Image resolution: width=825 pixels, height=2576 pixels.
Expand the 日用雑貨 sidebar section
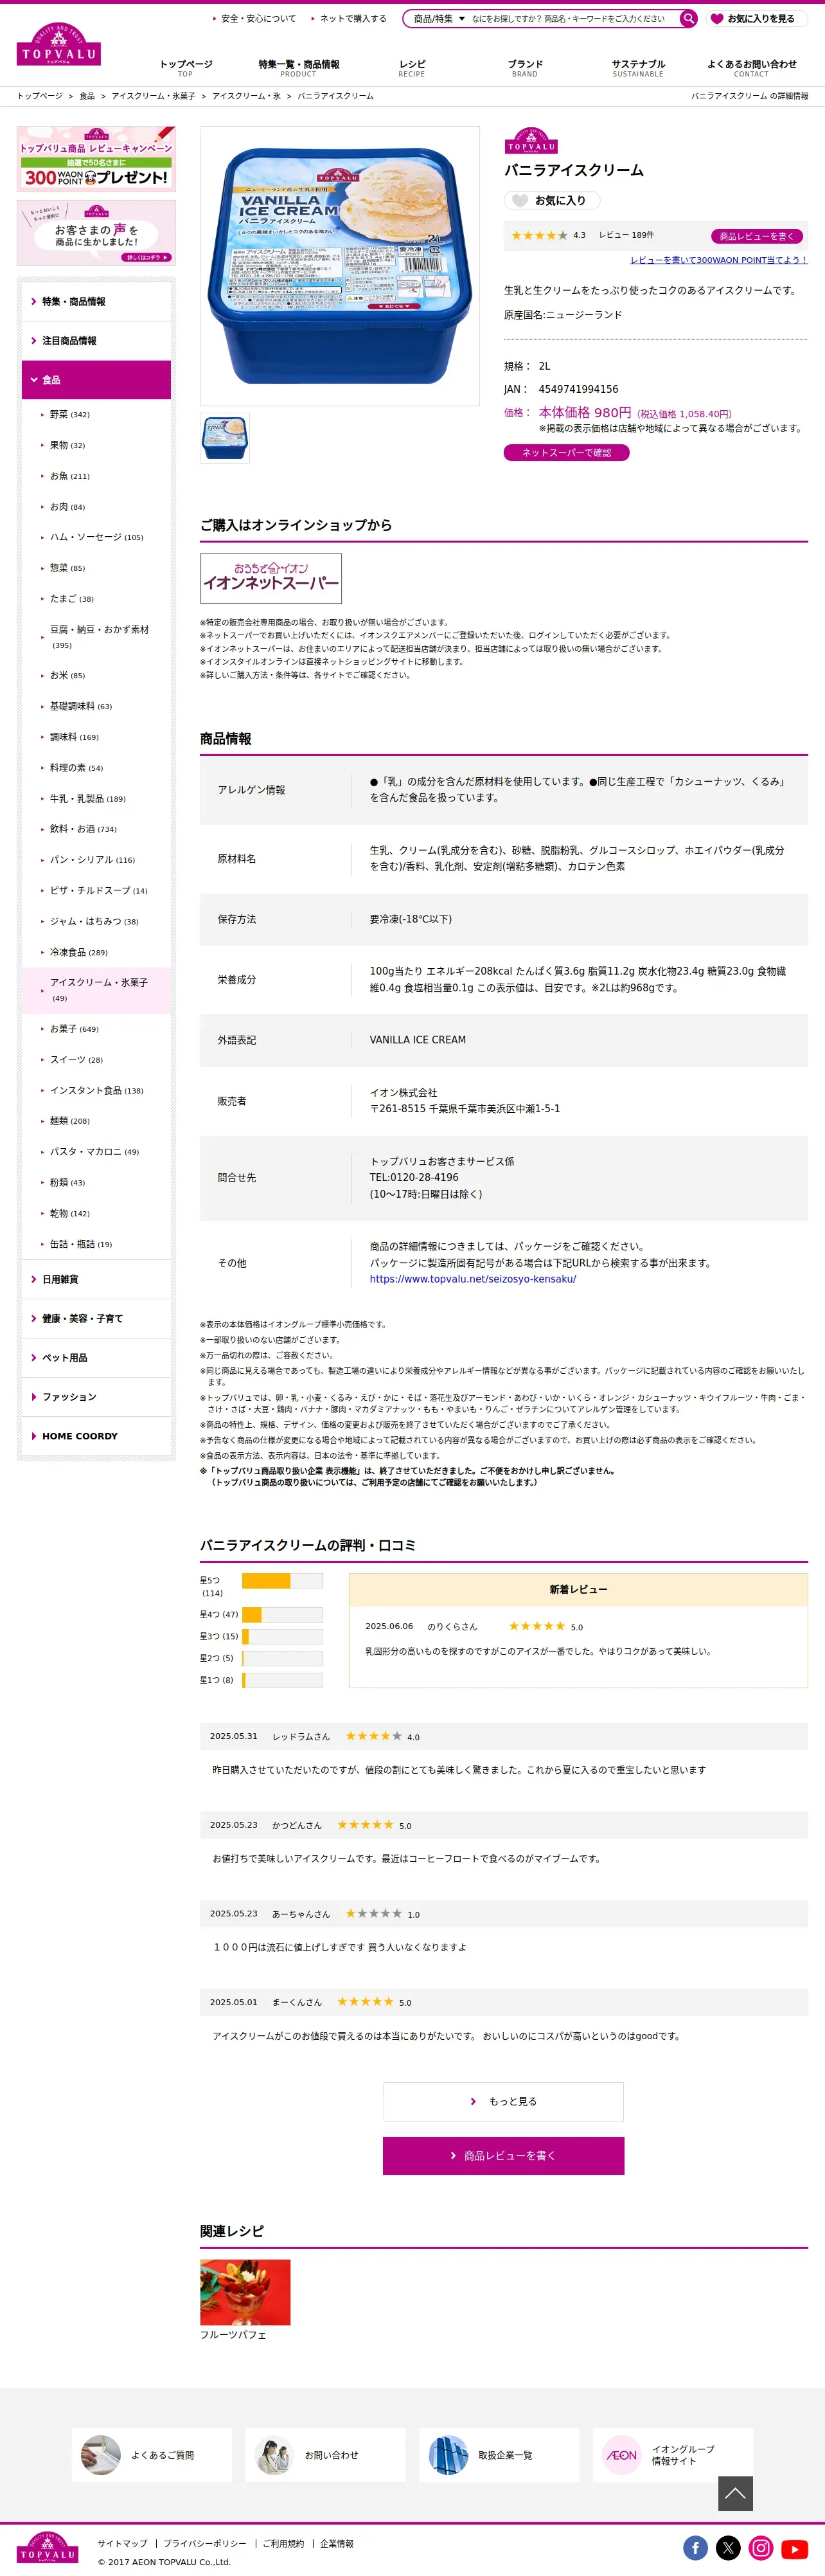tap(96, 1279)
